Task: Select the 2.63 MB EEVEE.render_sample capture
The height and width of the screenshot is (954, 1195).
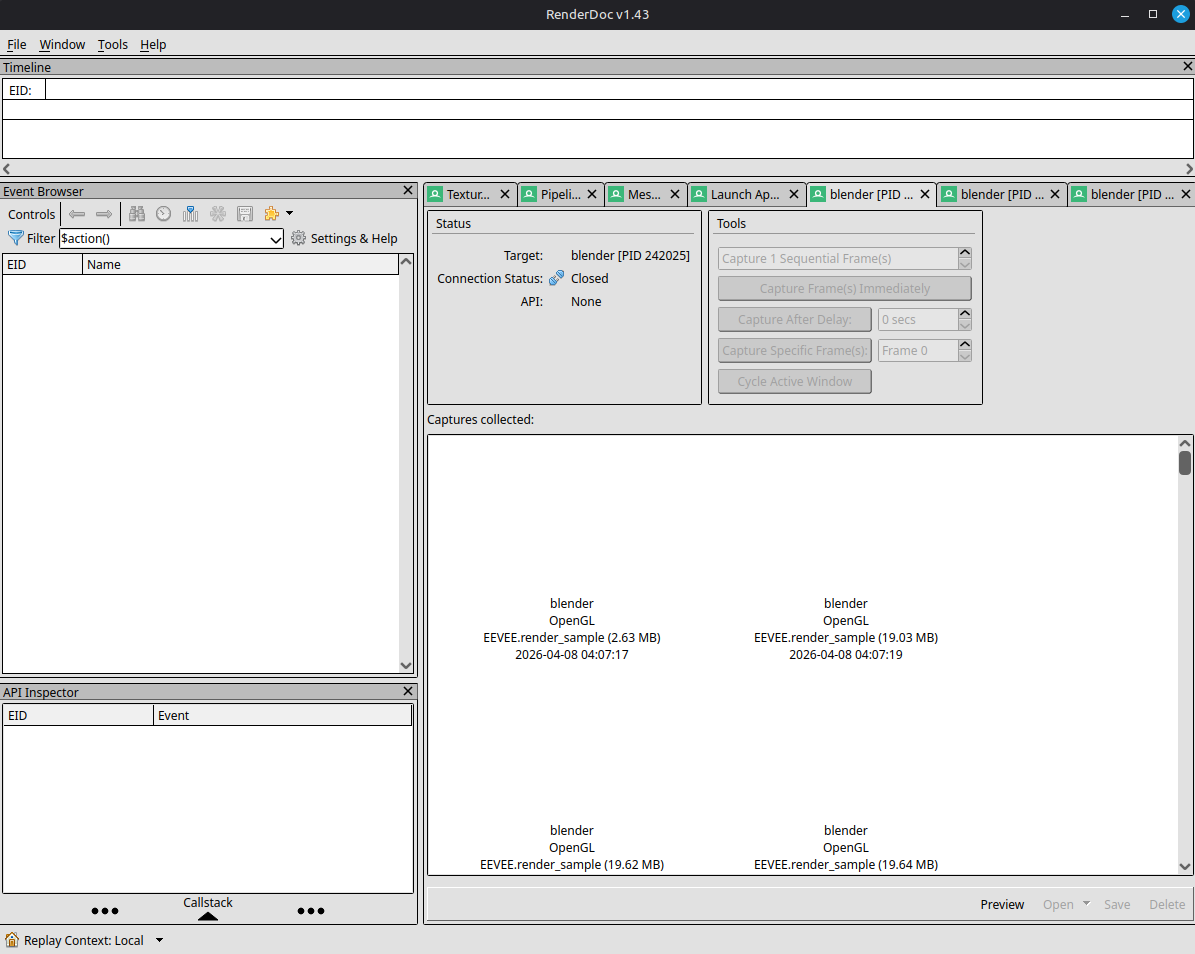Action: (572, 629)
